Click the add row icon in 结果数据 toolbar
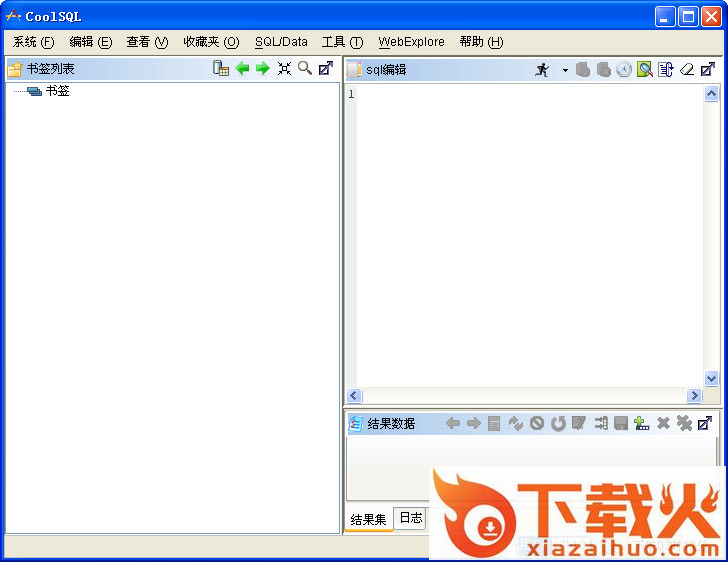728x562 pixels. click(x=641, y=423)
